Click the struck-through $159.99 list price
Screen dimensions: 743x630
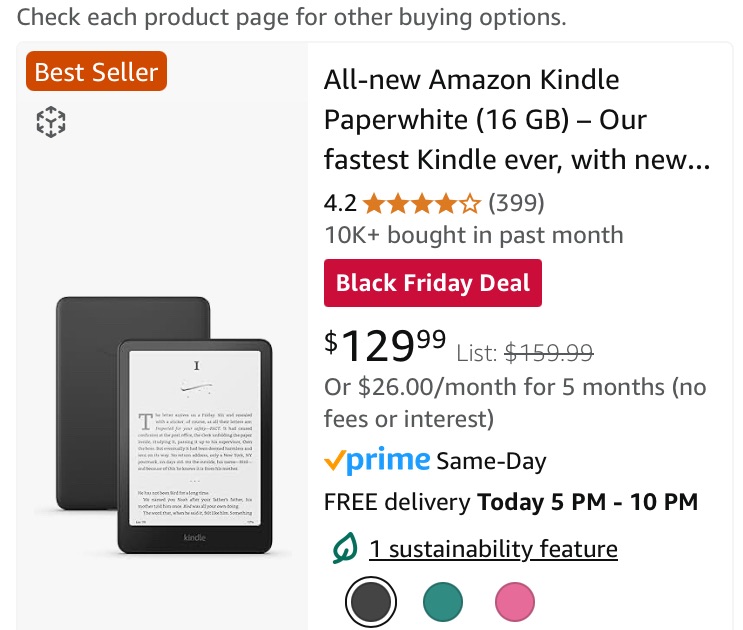coord(548,352)
